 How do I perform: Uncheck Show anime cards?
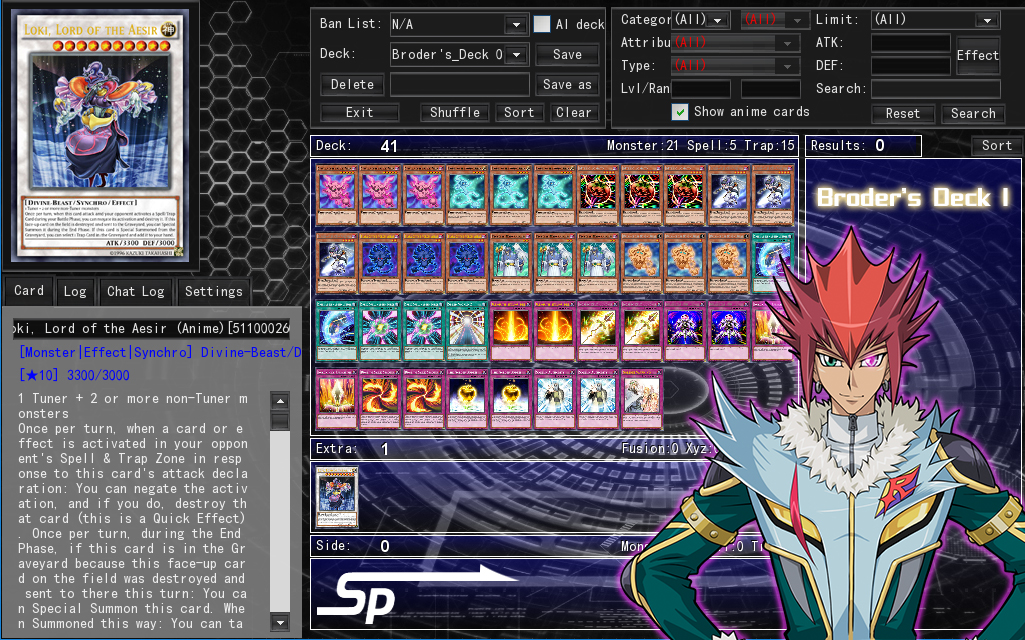click(x=680, y=112)
